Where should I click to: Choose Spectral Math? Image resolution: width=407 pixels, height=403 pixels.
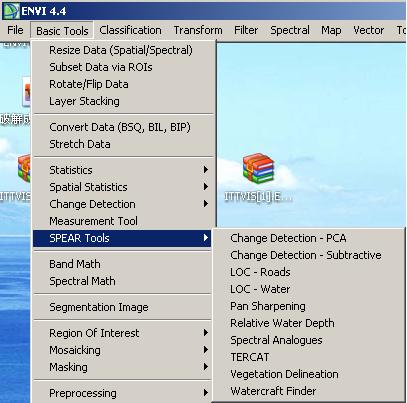(122, 281)
